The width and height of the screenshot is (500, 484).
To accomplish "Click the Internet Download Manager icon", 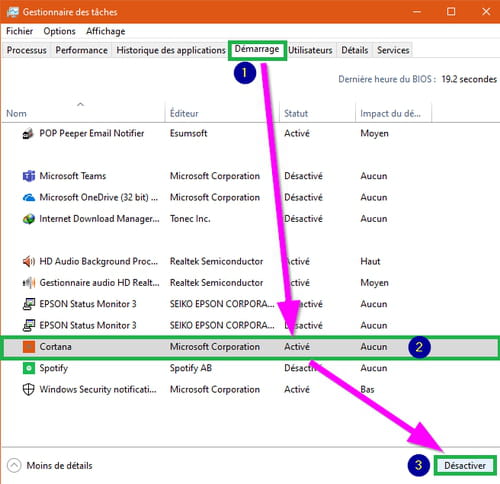I will click(29, 219).
